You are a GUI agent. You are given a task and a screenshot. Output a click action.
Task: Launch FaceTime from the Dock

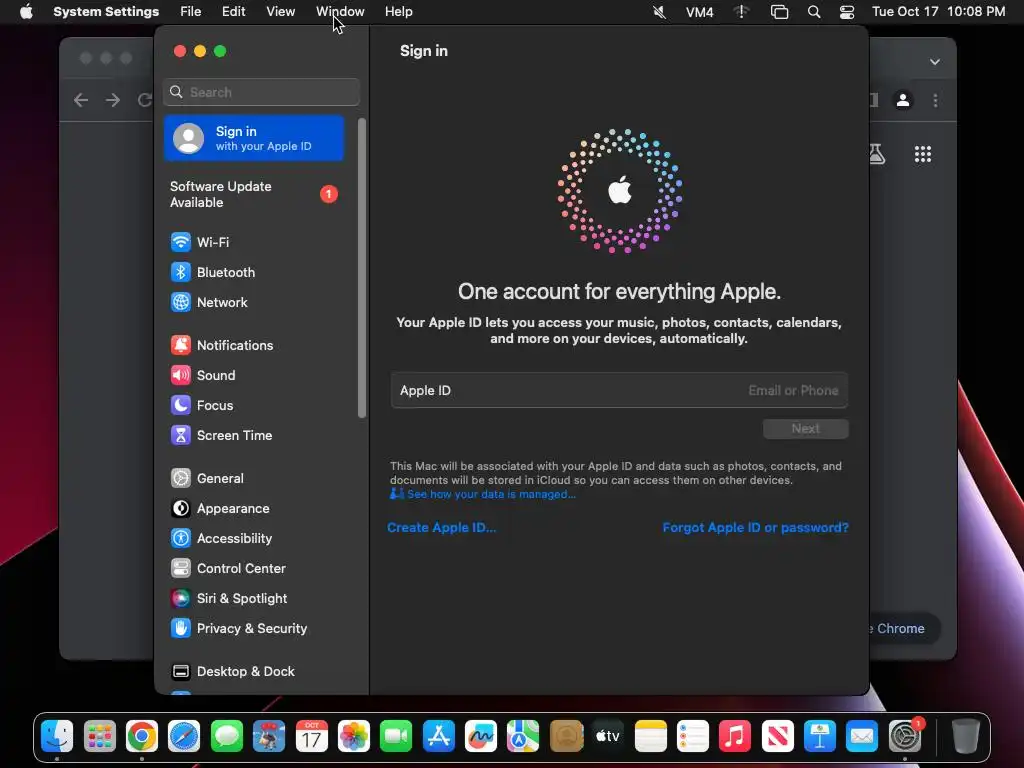tap(396, 737)
